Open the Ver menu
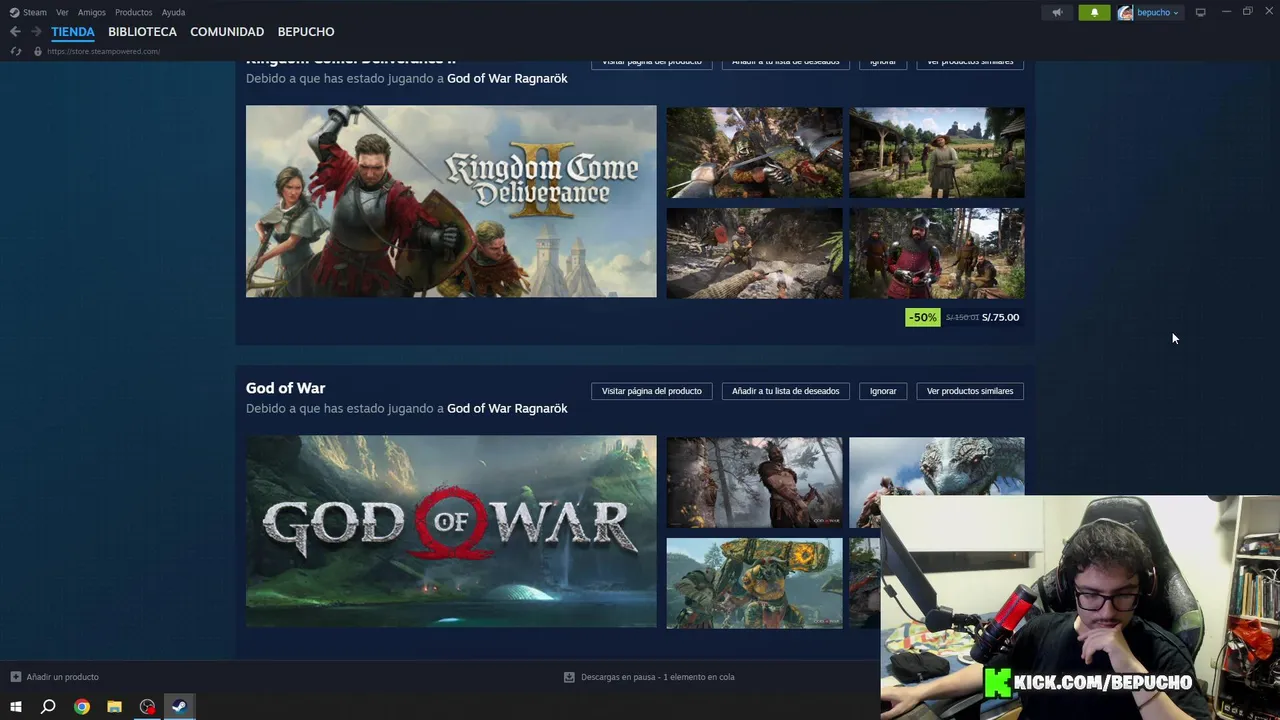This screenshot has height=720, width=1280. (x=62, y=12)
